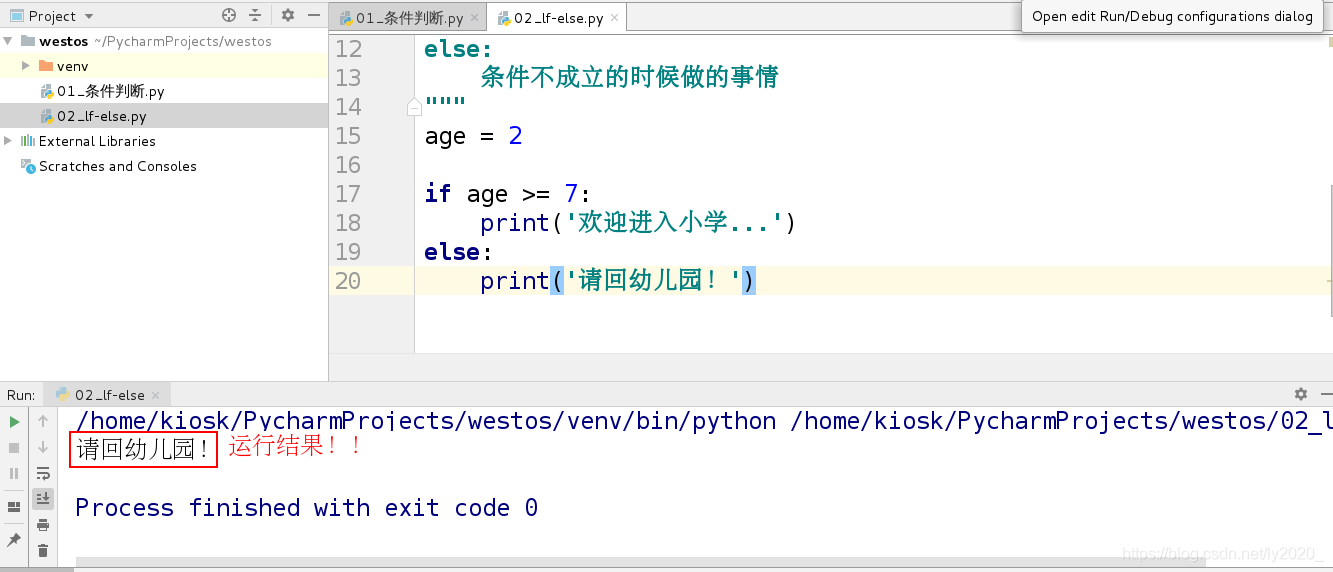
Task: Pin the Run tab
Action: coord(14,540)
